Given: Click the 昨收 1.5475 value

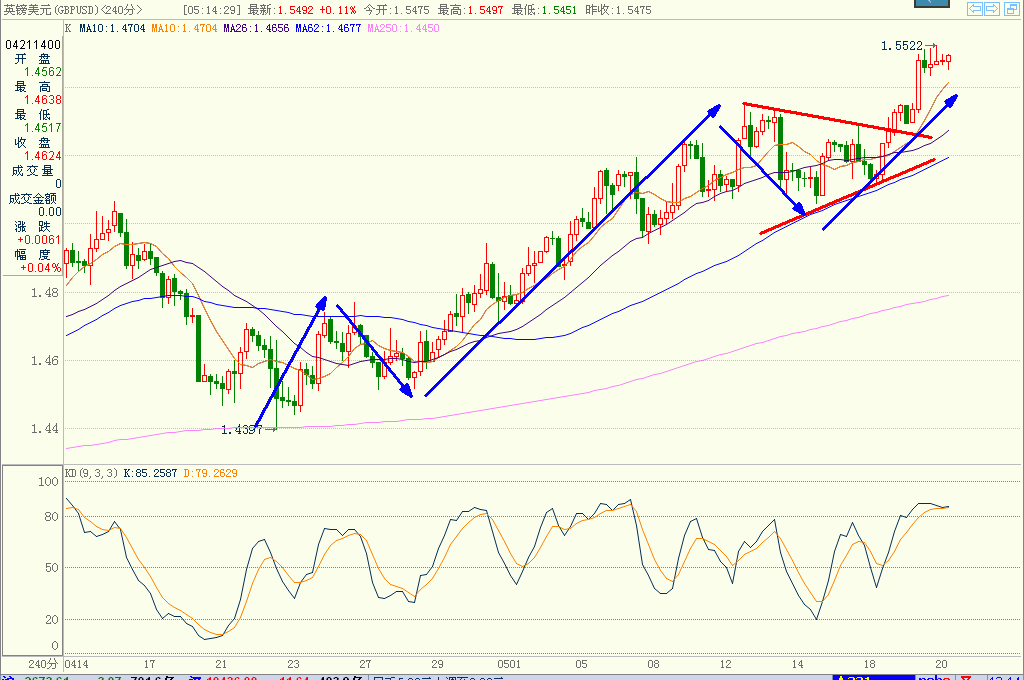Looking at the screenshot, I should tap(633, 10).
